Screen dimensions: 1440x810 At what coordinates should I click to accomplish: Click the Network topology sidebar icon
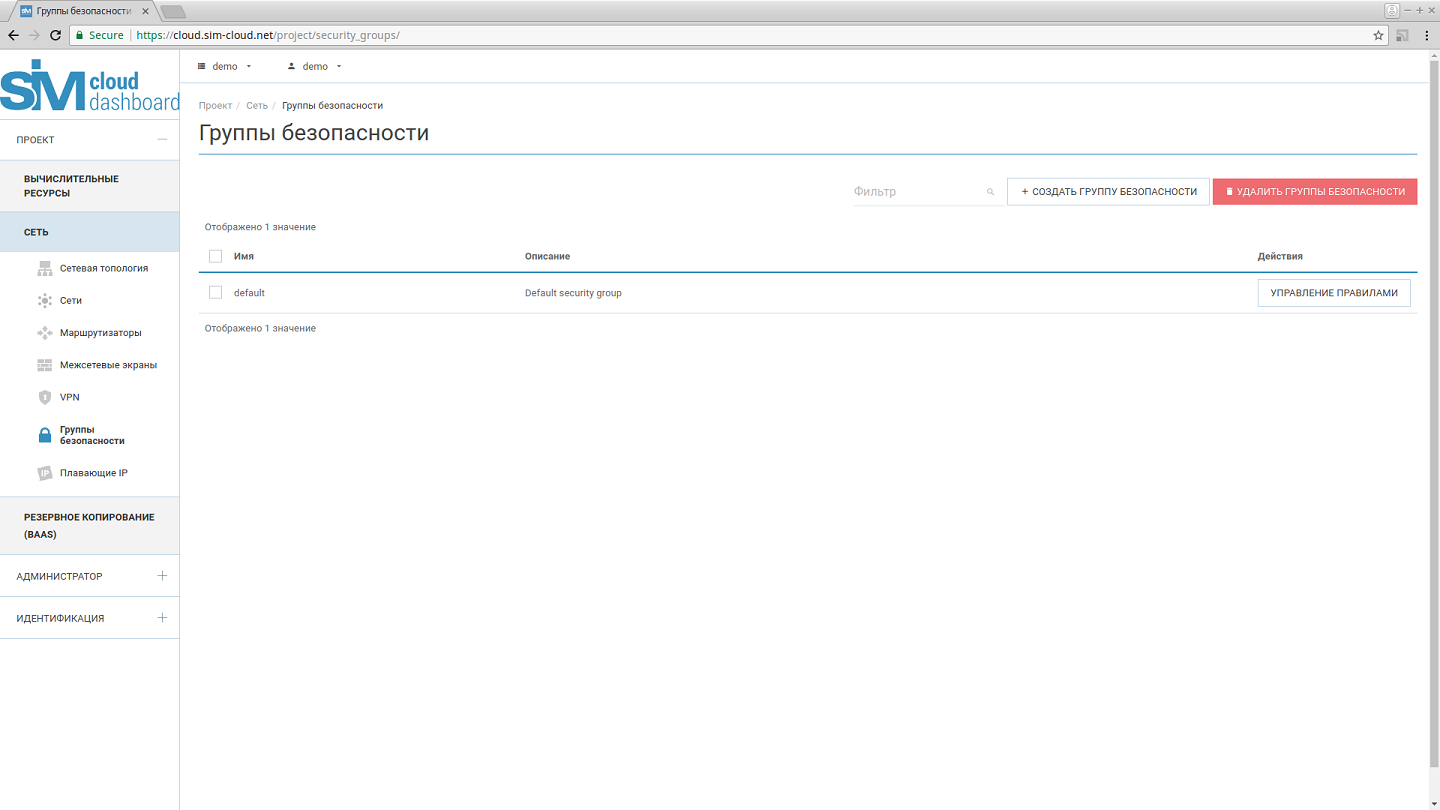[44, 268]
